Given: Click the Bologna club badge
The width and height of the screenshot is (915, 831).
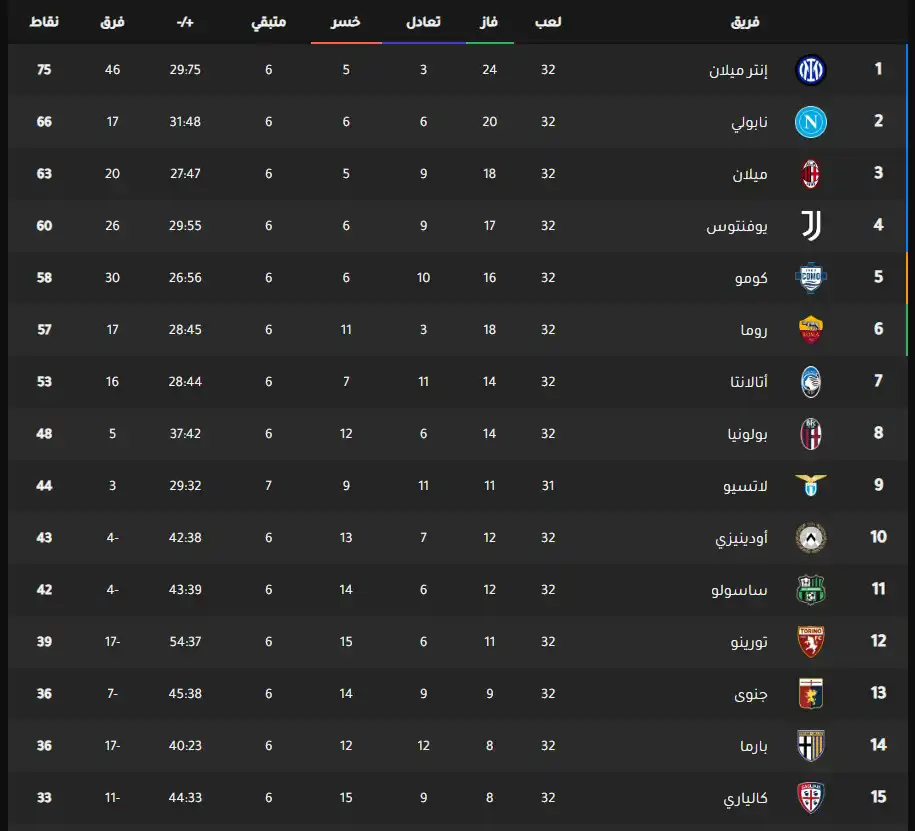Looking at the screenshot, I should click(810, 434).
